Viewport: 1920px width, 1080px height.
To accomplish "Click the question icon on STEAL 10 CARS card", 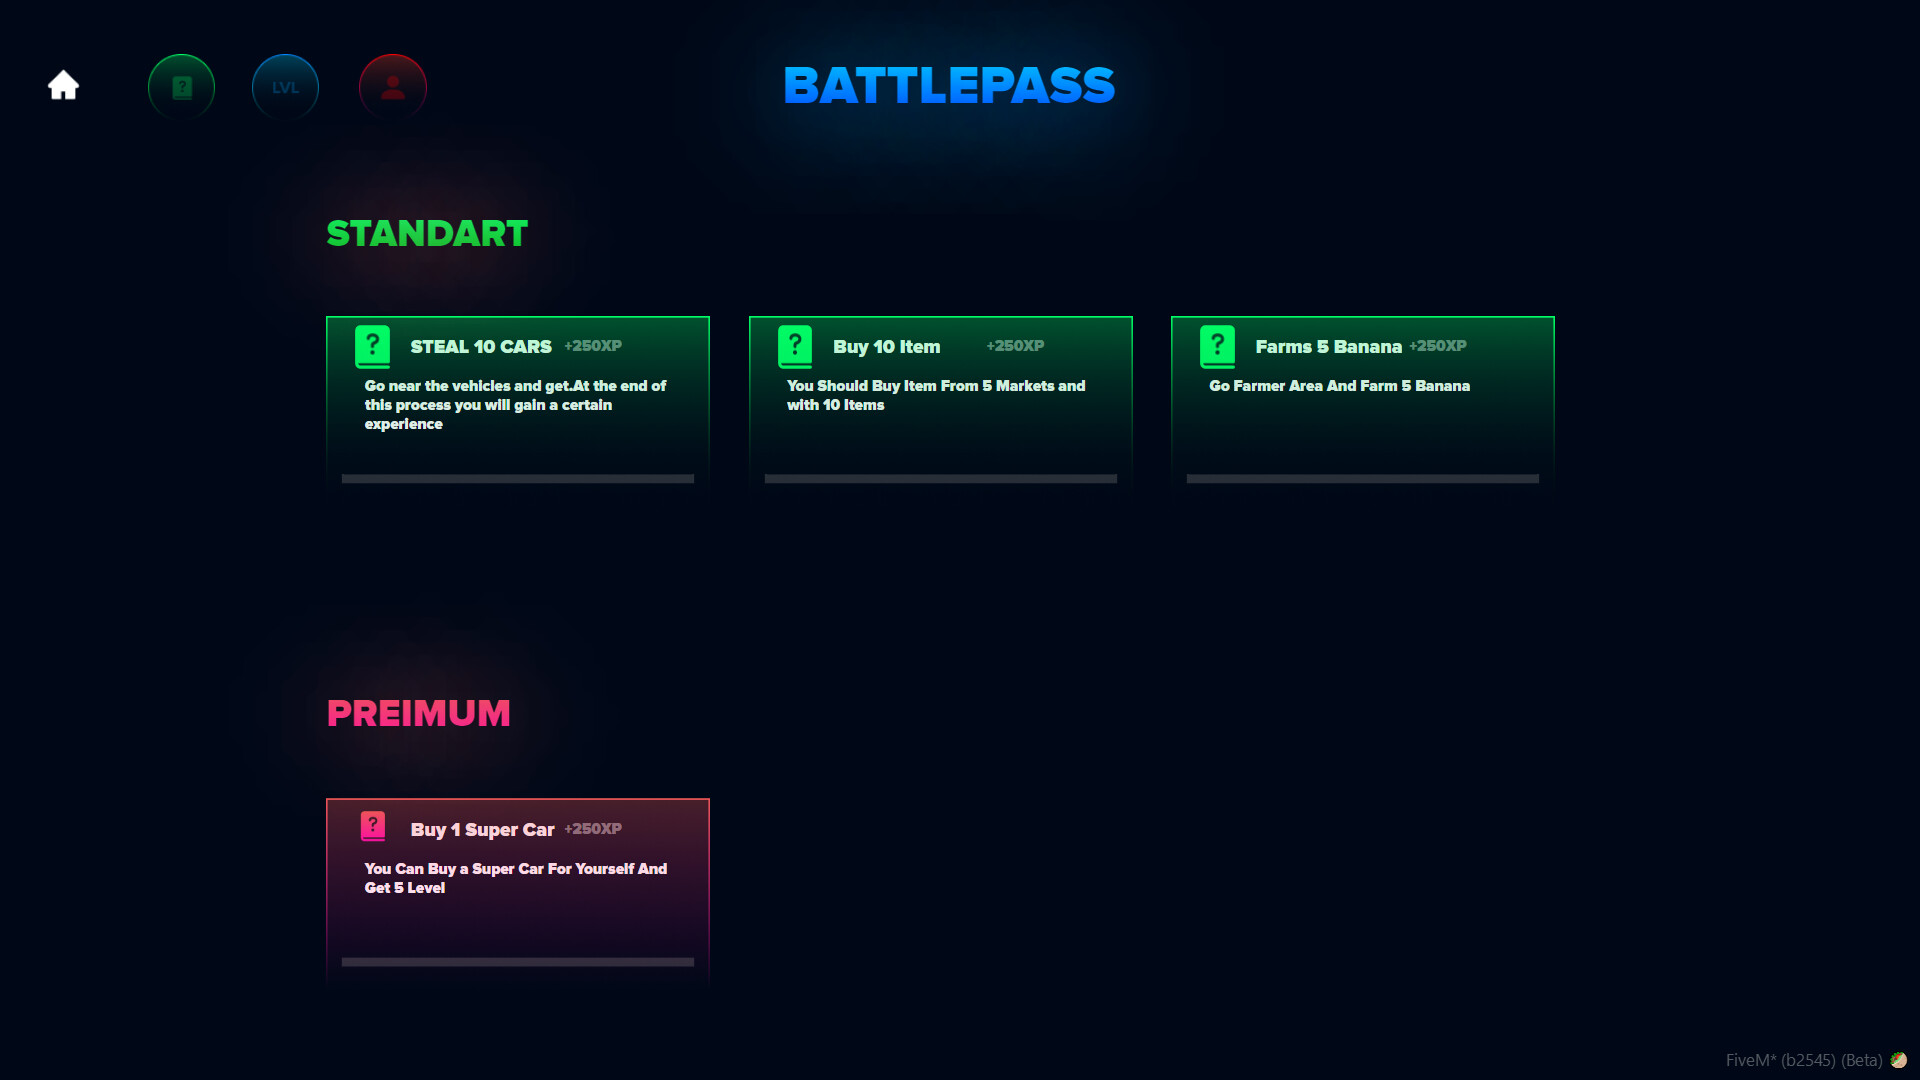I will (x=372, y=345).
